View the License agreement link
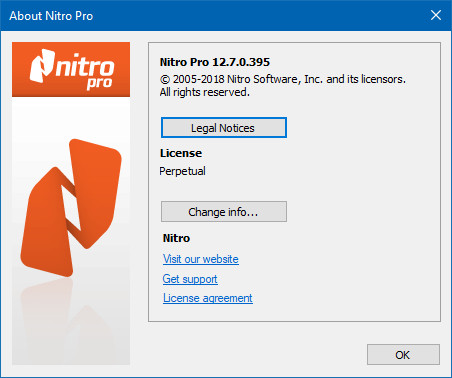Viewport: 452px width, 378px height. coord(208,298)
